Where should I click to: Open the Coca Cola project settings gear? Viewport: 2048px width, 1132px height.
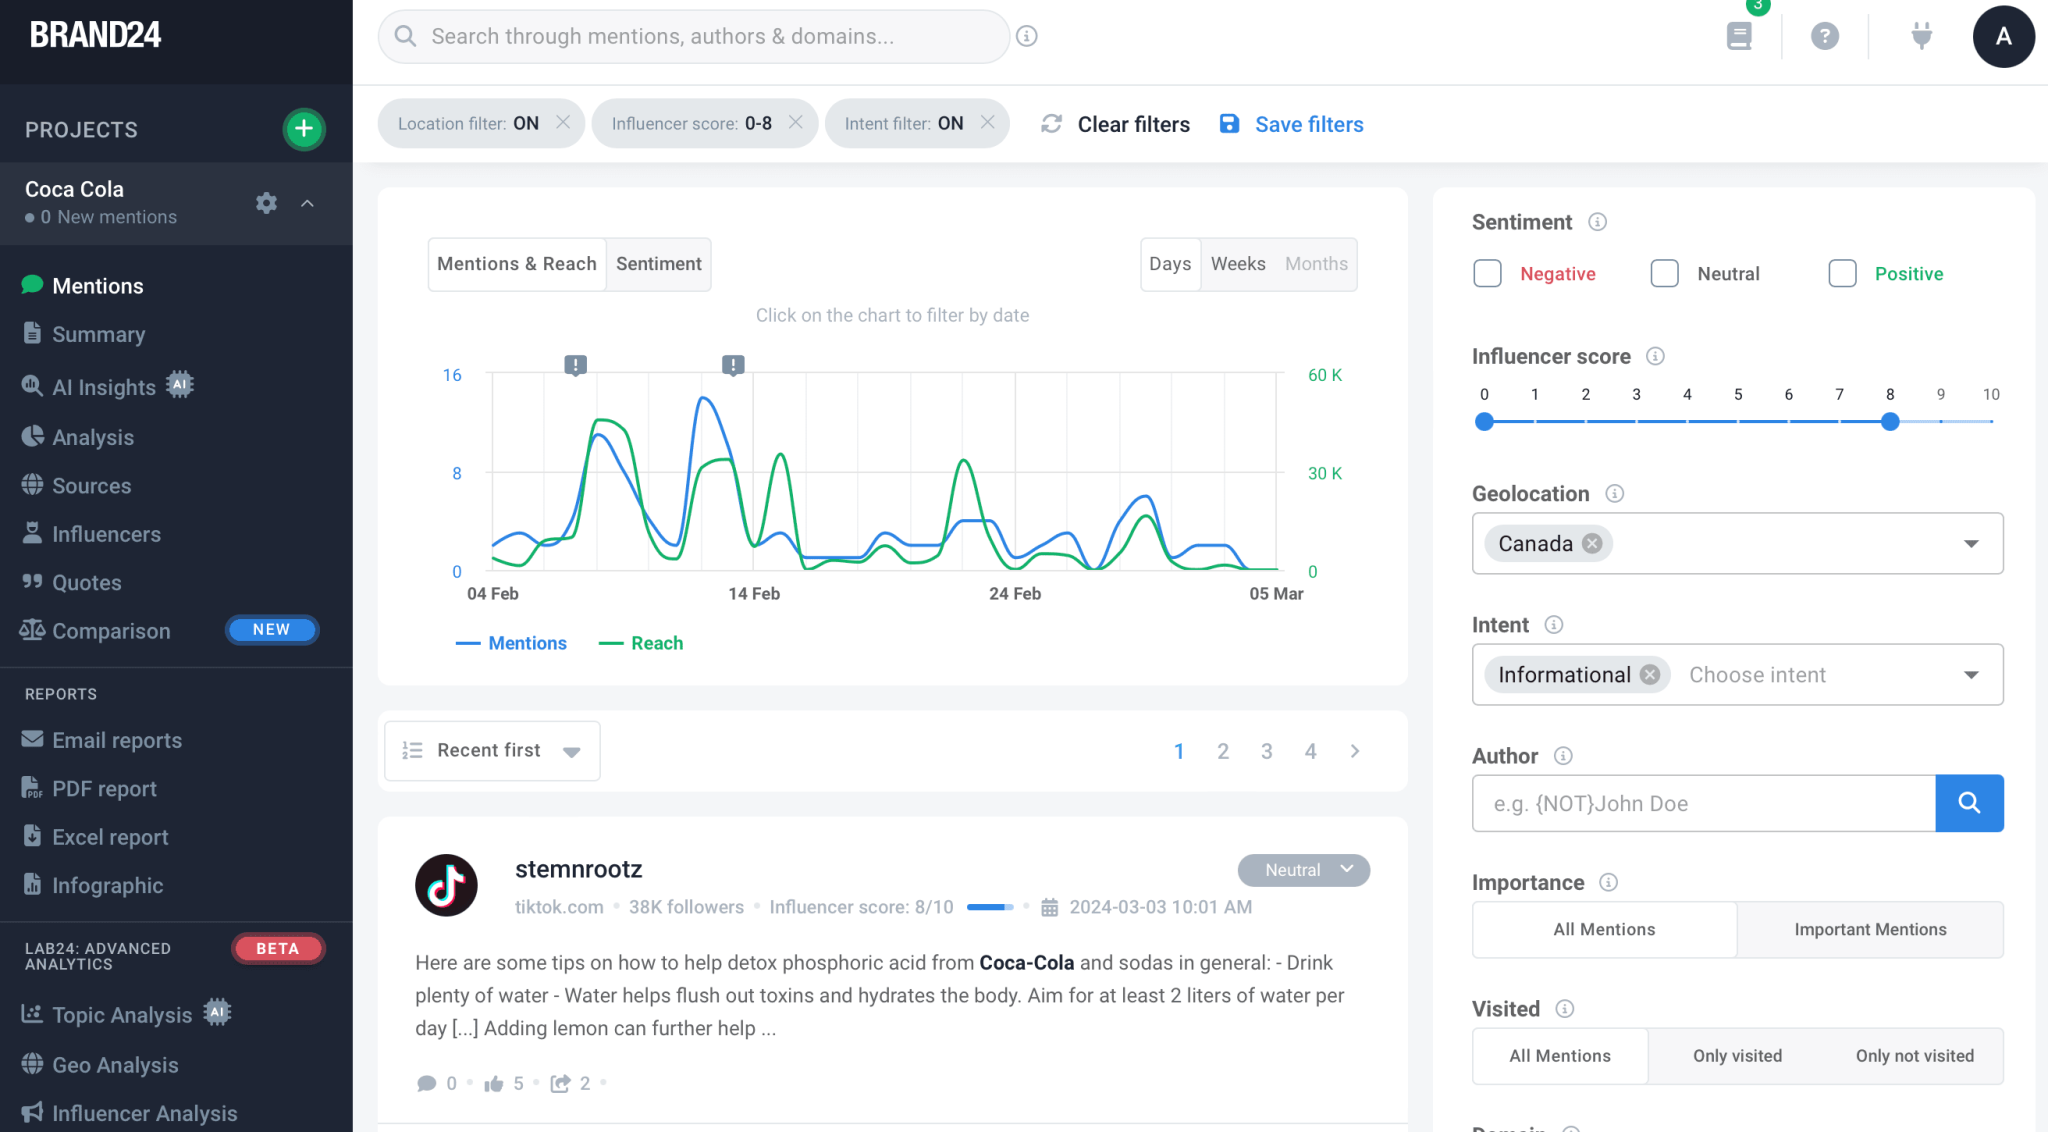click(266, 203)
